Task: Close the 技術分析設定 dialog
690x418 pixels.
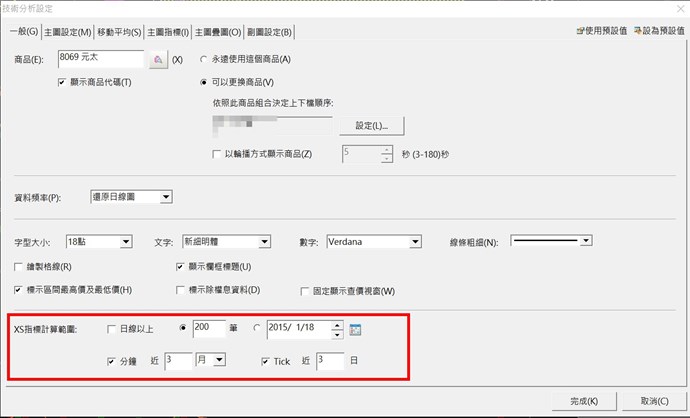Action: (681, 8)
